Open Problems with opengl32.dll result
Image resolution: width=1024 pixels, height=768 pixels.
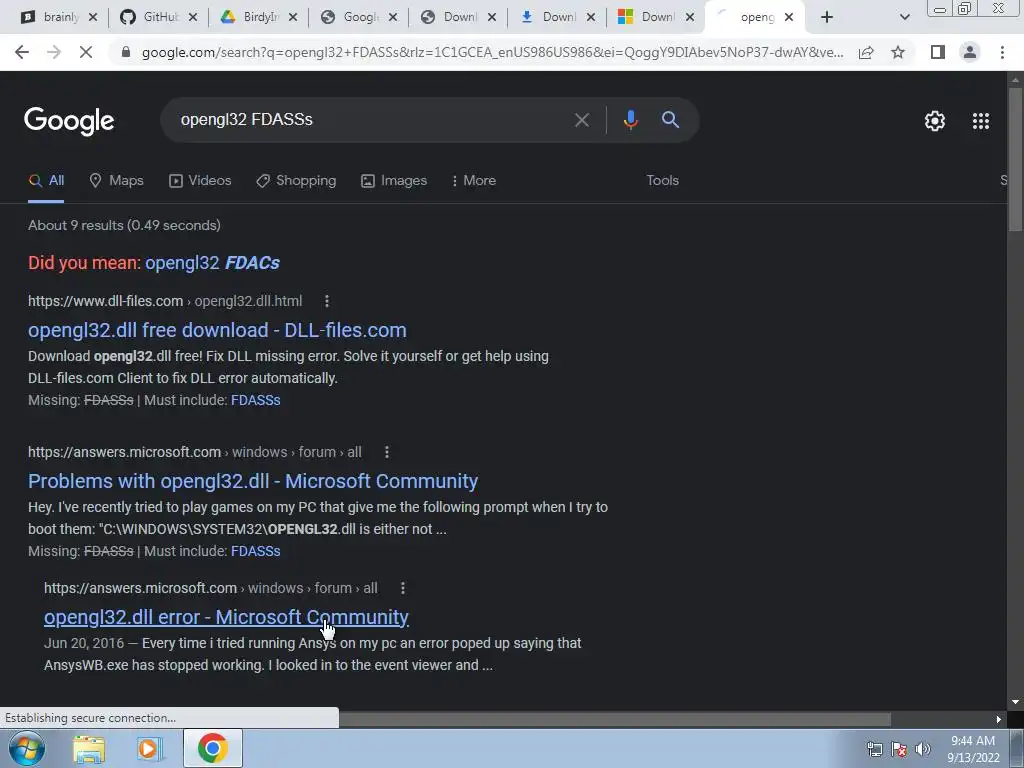pyautogui.click(x=253, y=481)
